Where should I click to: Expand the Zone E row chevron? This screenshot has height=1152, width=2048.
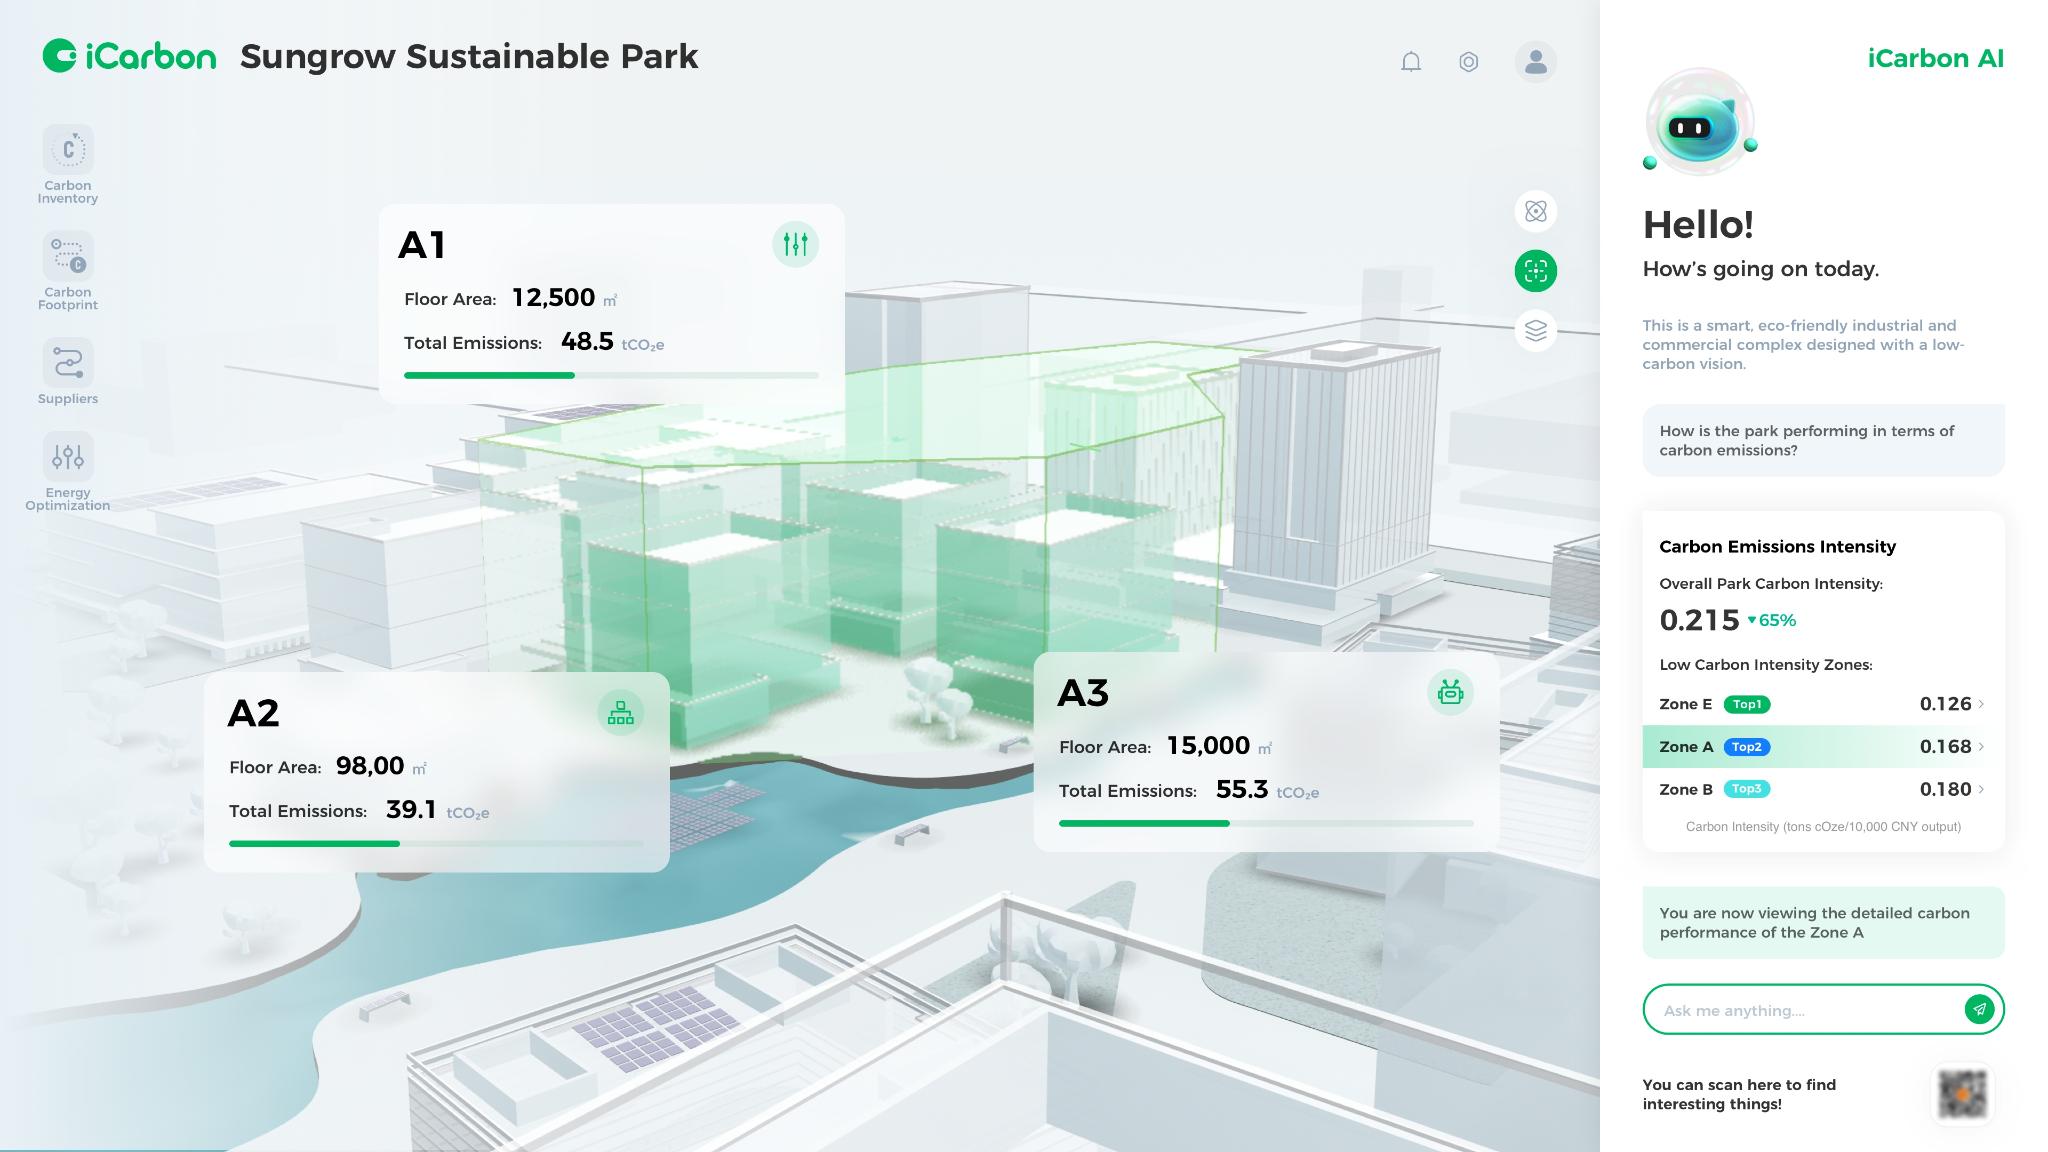pos(1981,704)
